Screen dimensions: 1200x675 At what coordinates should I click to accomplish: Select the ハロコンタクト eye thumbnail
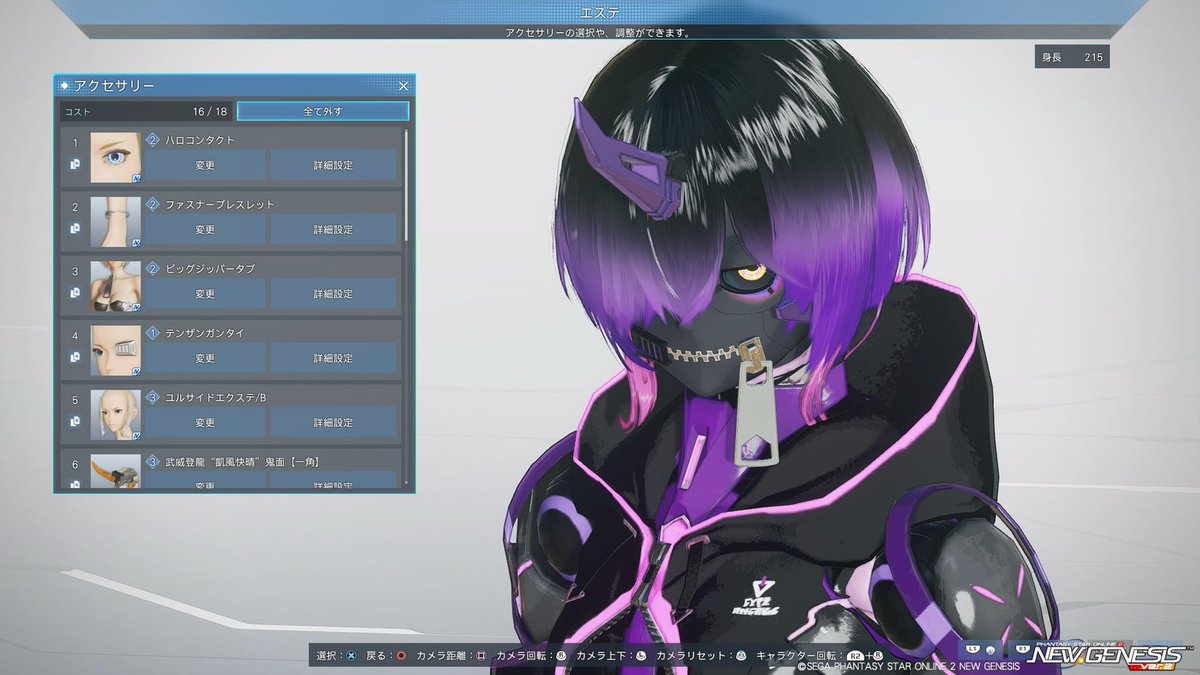coord(116,158)
